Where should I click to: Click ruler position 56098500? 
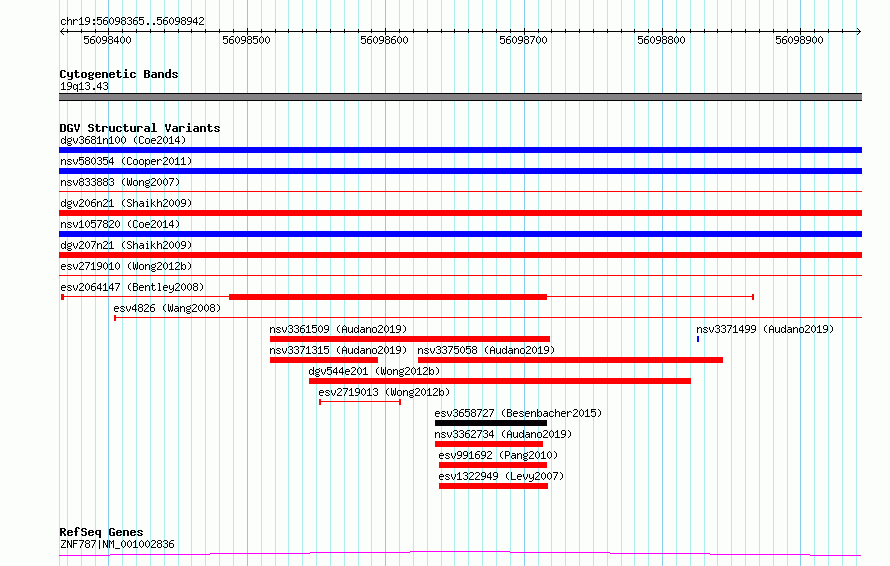click(246, 40)
